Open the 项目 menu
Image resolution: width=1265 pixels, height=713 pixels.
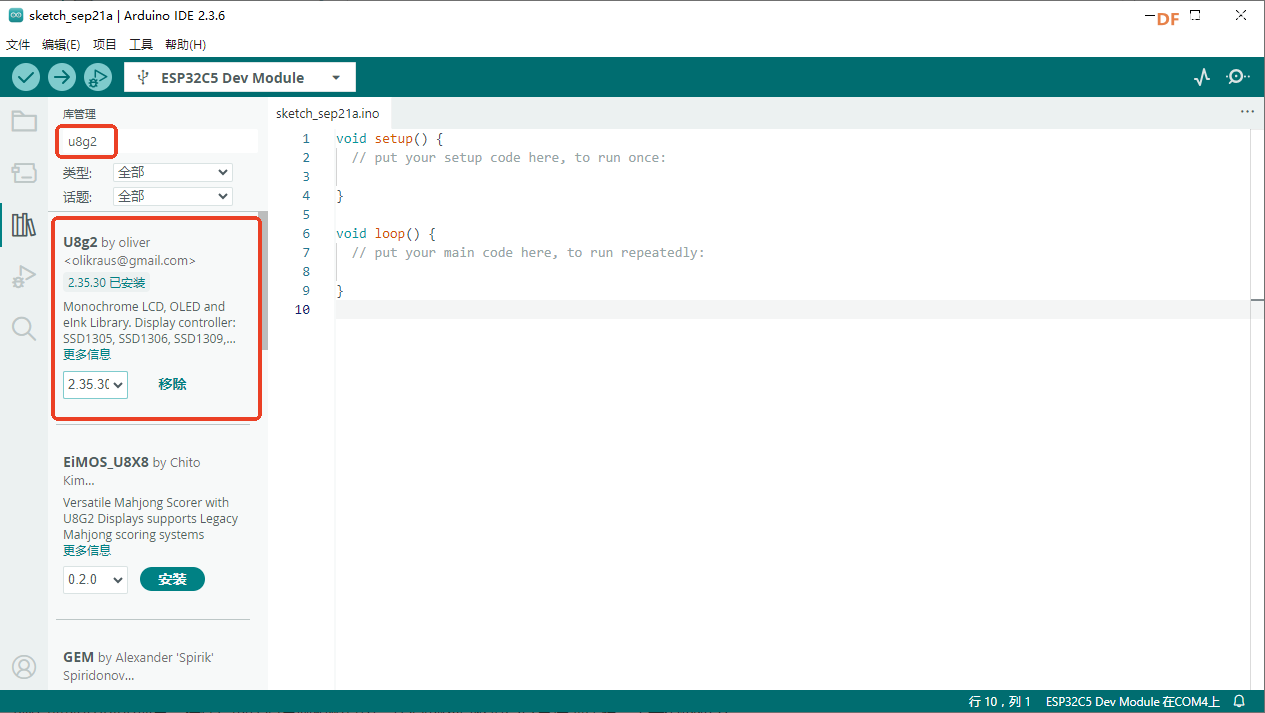[x=105, y=45]
